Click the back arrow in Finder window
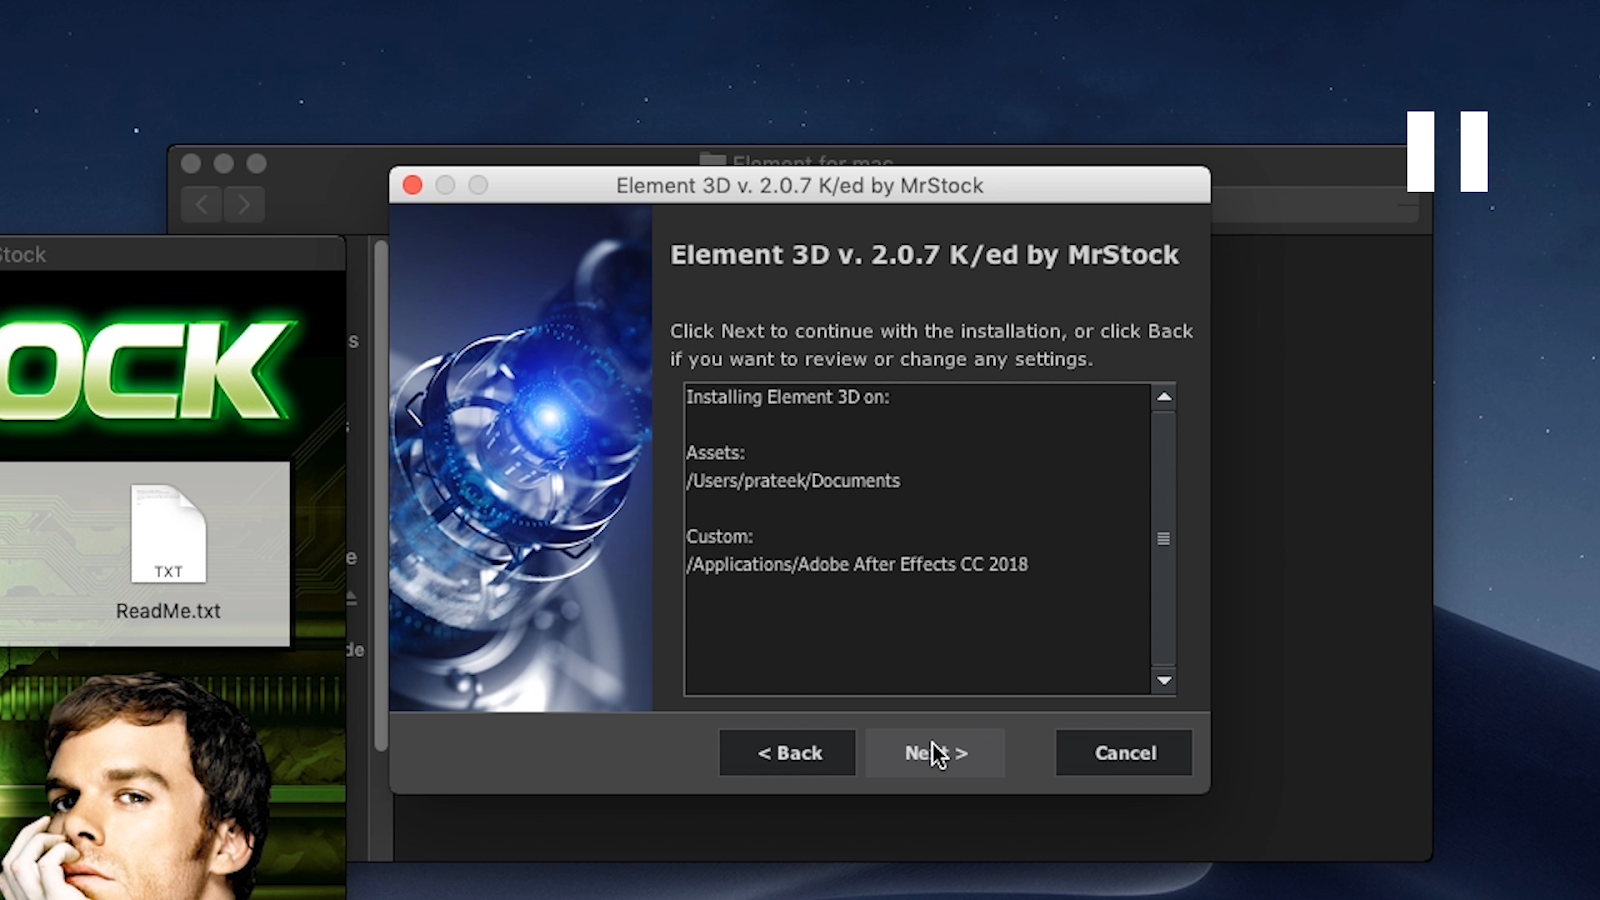This screenshot has height=900, width=1600. (203, 205)
